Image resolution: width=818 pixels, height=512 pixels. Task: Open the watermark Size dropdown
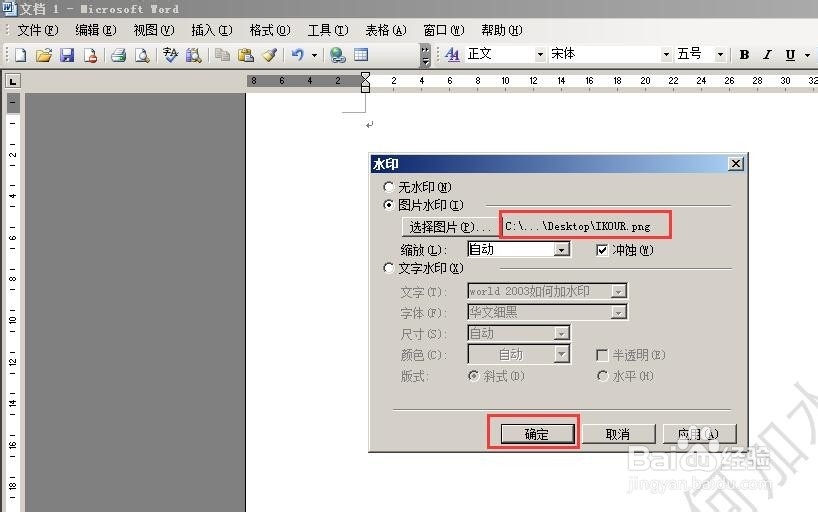click(561, 333)
